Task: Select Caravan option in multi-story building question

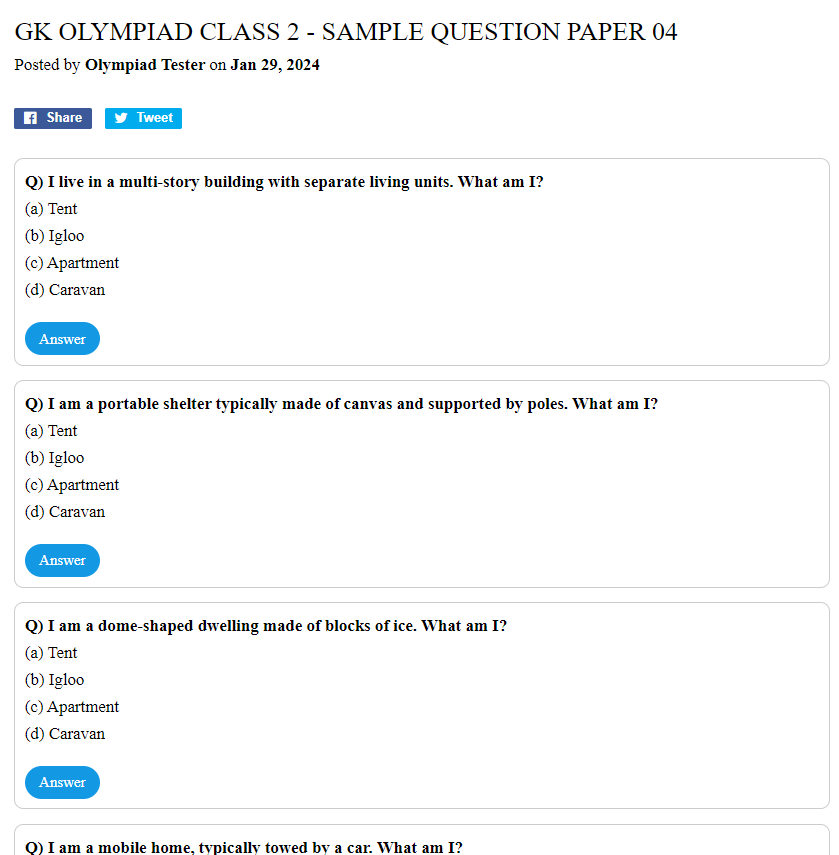Action: [65, 290]
